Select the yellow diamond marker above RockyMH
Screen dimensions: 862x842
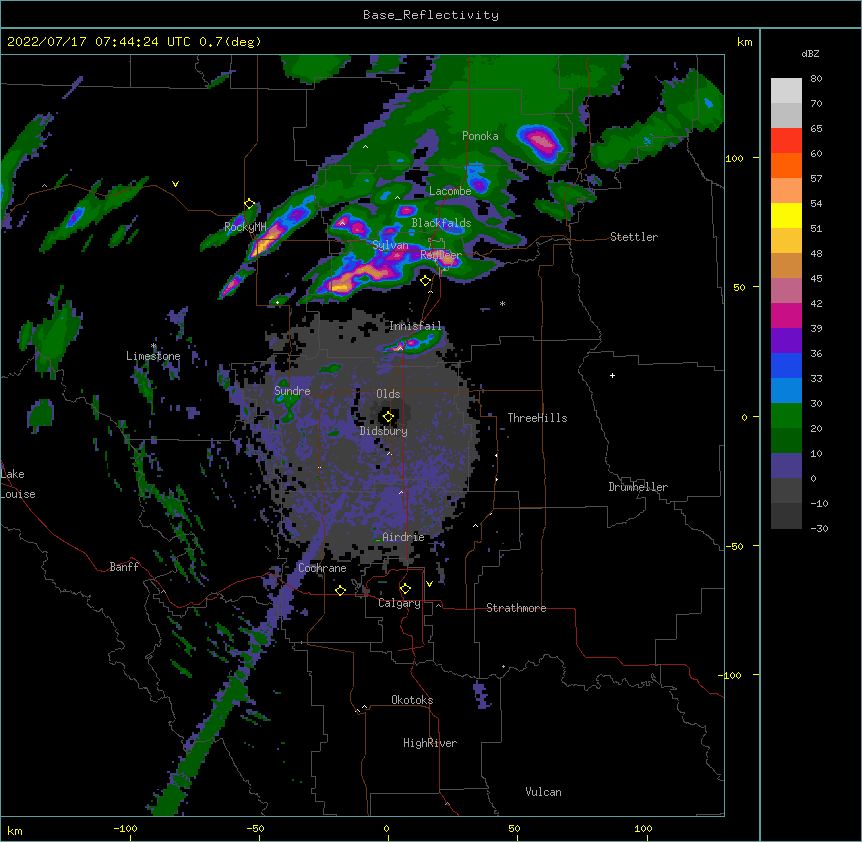click(x=250, y=204)
